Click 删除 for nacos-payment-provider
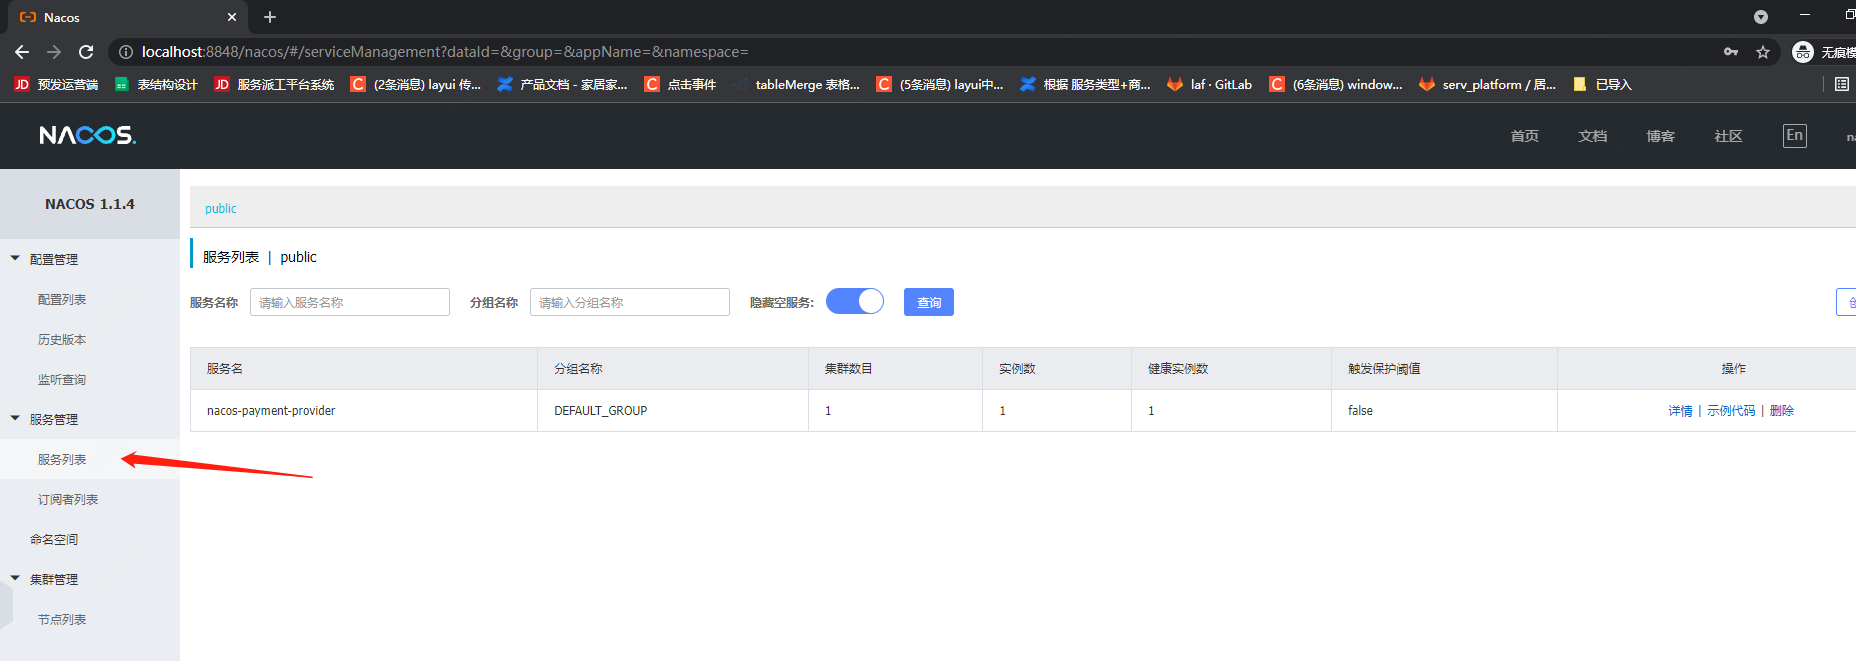The height and width of the screenshot is (661, 1856). pos(1782,411)
